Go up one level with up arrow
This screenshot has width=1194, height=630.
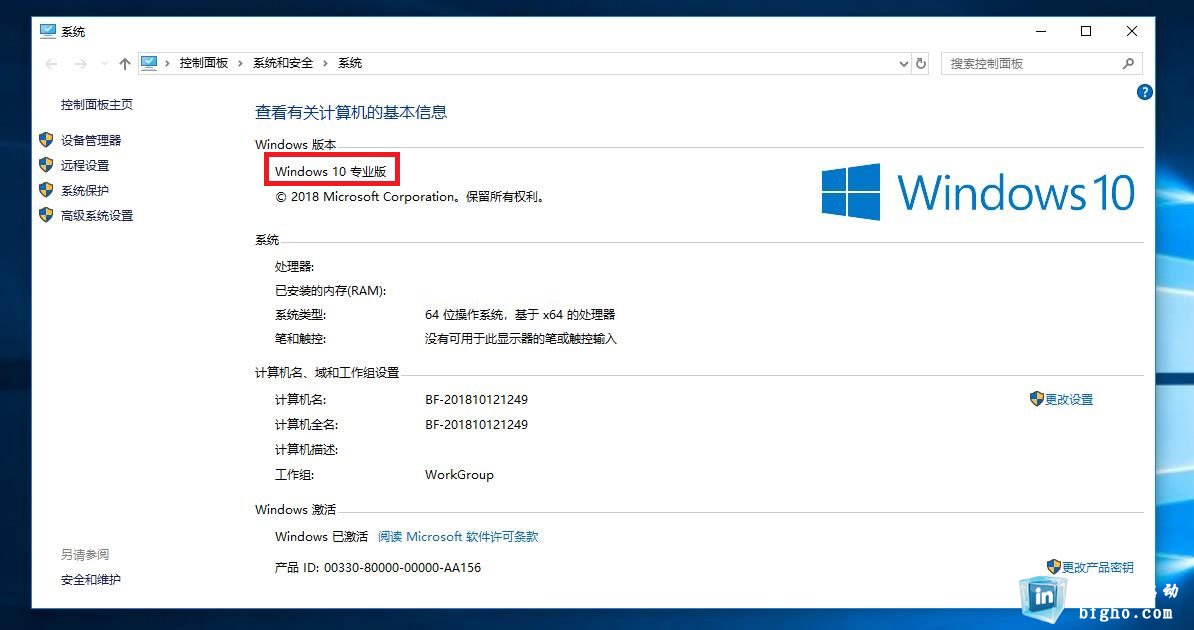125,64
